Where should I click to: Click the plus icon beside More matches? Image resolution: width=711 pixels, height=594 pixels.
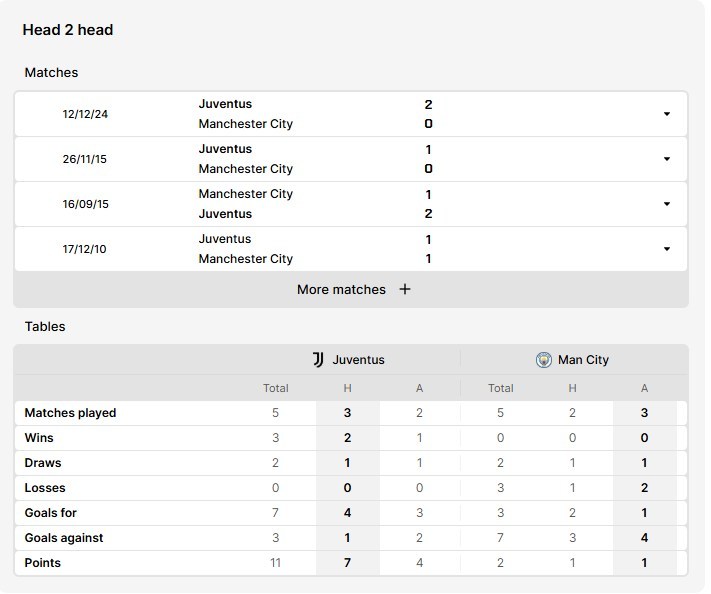(405, 290)
